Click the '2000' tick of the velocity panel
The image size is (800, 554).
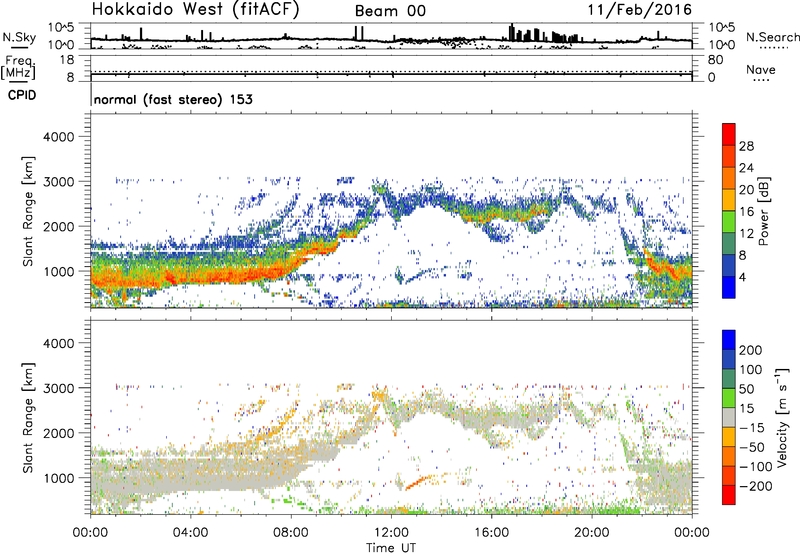pyautogui.click(x=59, y=433)
